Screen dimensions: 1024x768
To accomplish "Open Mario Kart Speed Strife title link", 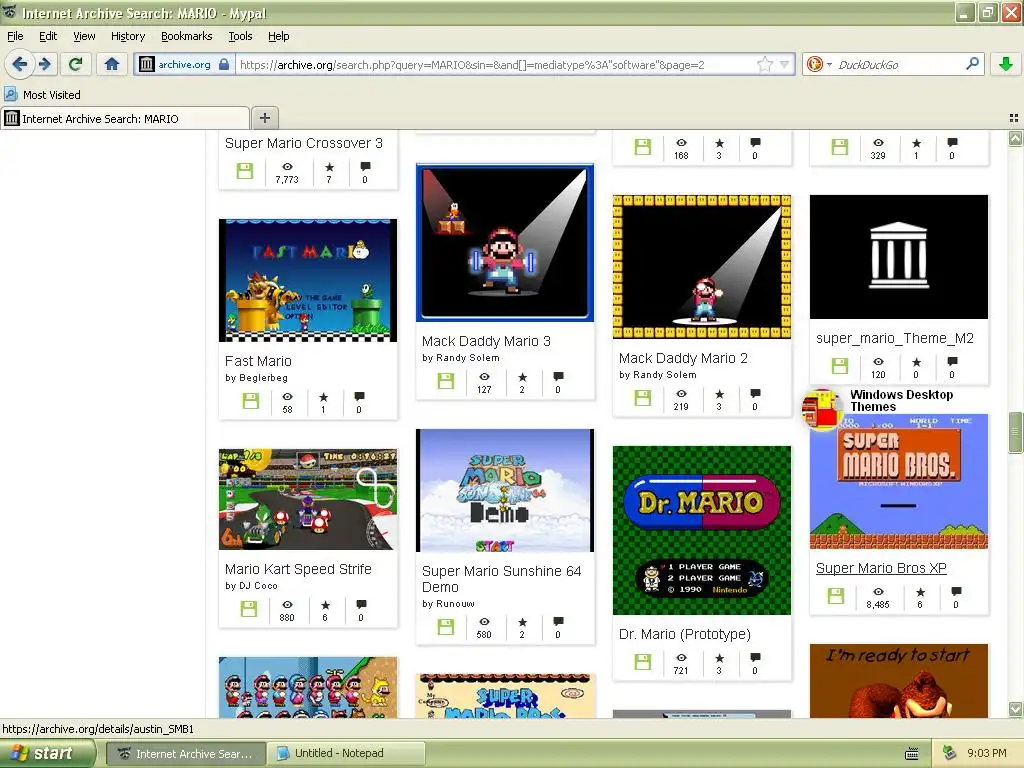I will (298, 569).
